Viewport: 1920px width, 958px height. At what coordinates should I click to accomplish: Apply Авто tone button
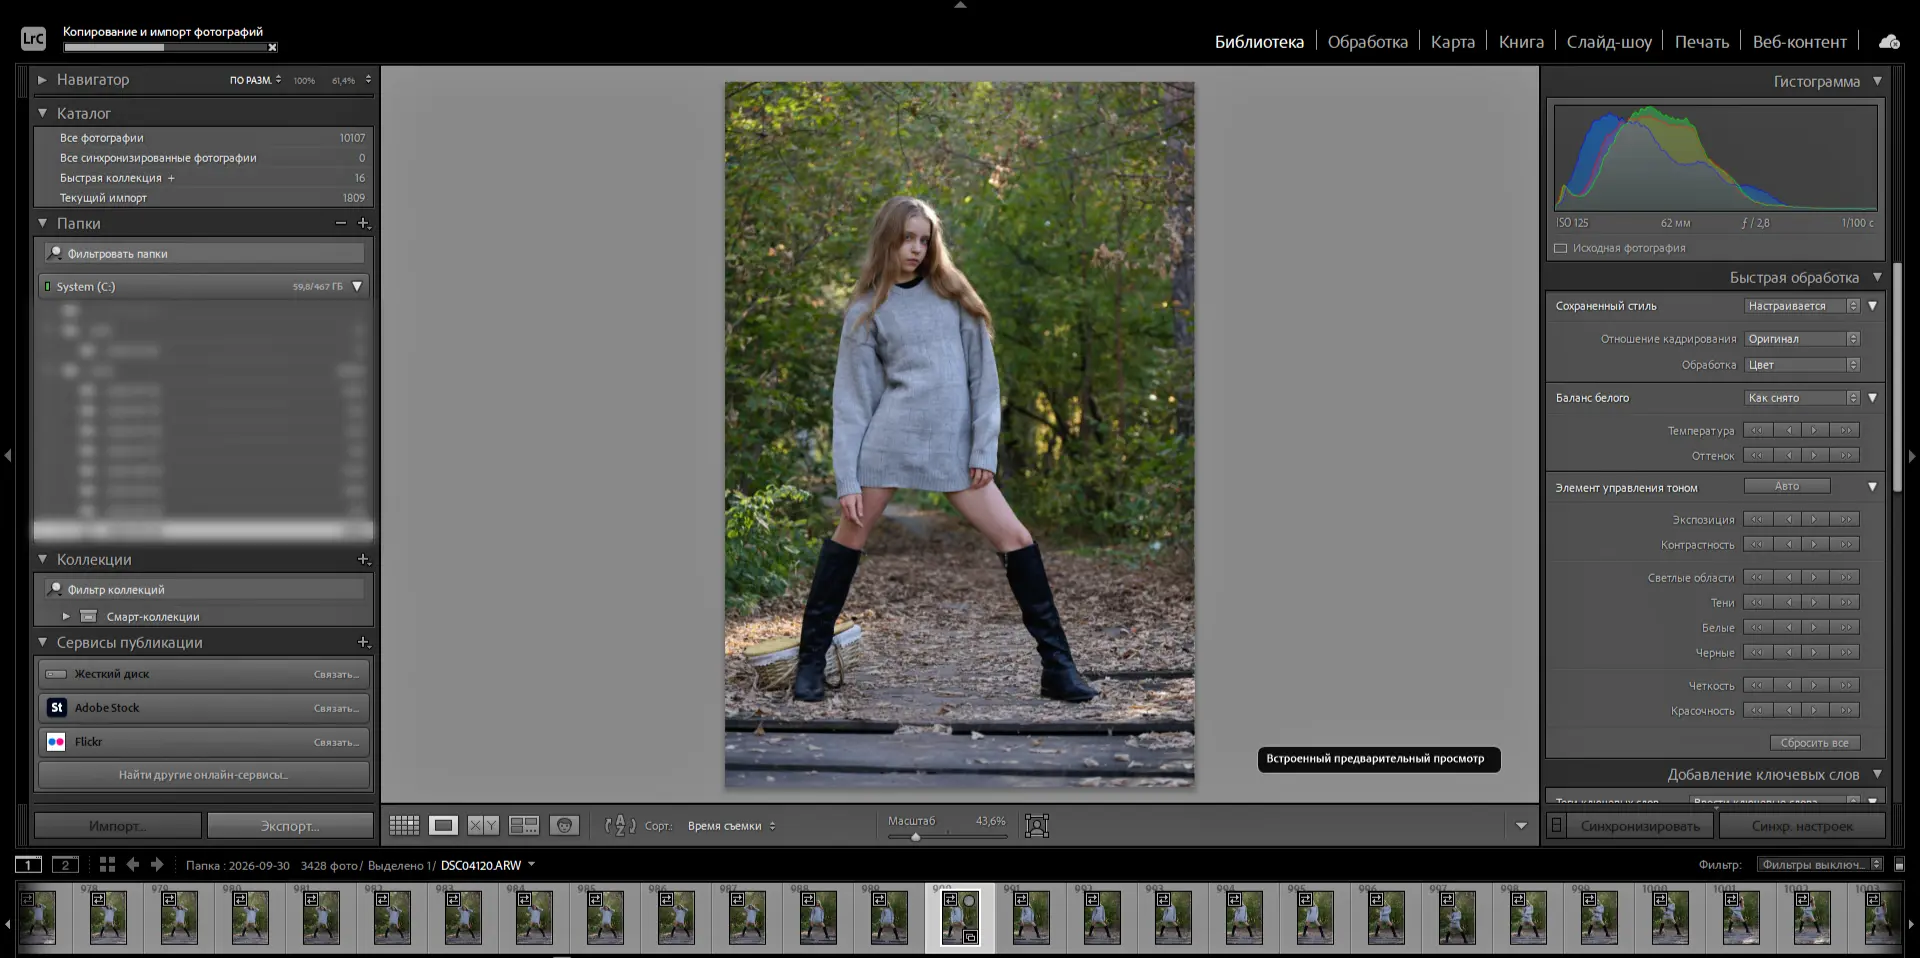click(x=1787, y=486)
